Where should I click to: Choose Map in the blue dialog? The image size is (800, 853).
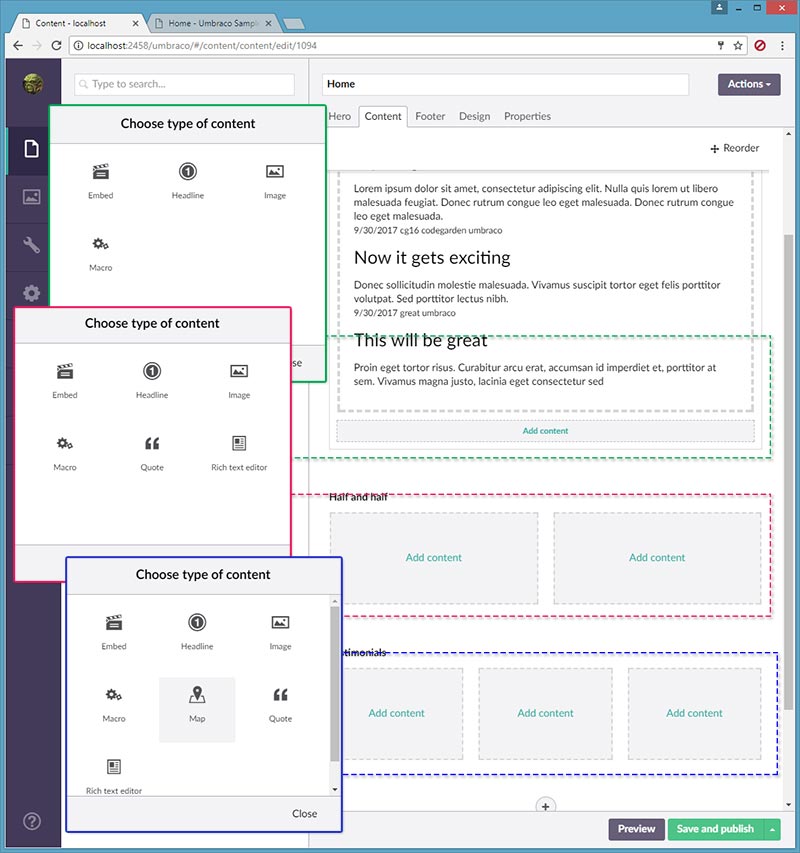point(197,709)
